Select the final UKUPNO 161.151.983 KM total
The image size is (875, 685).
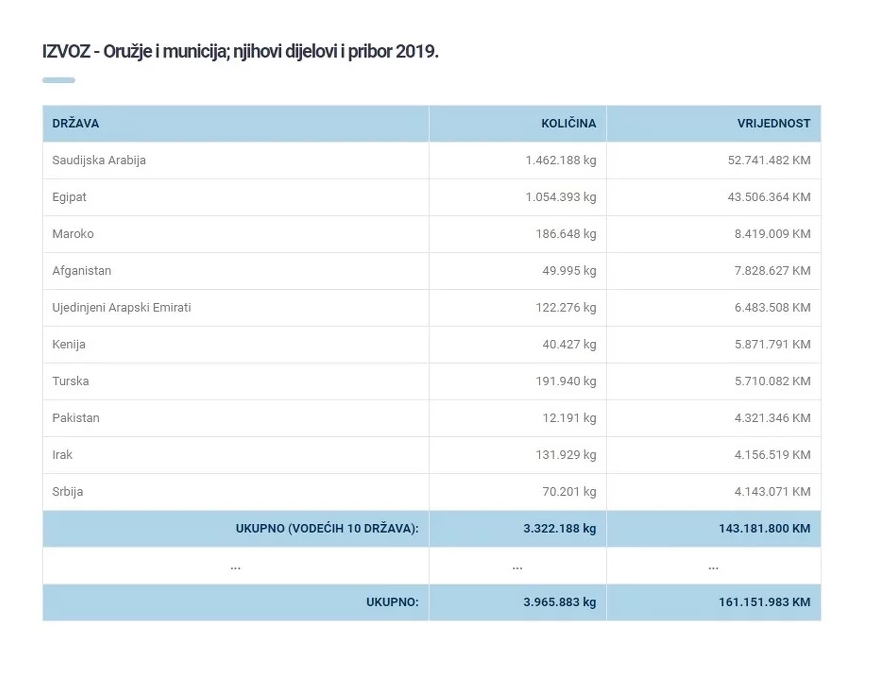[764, 603]
